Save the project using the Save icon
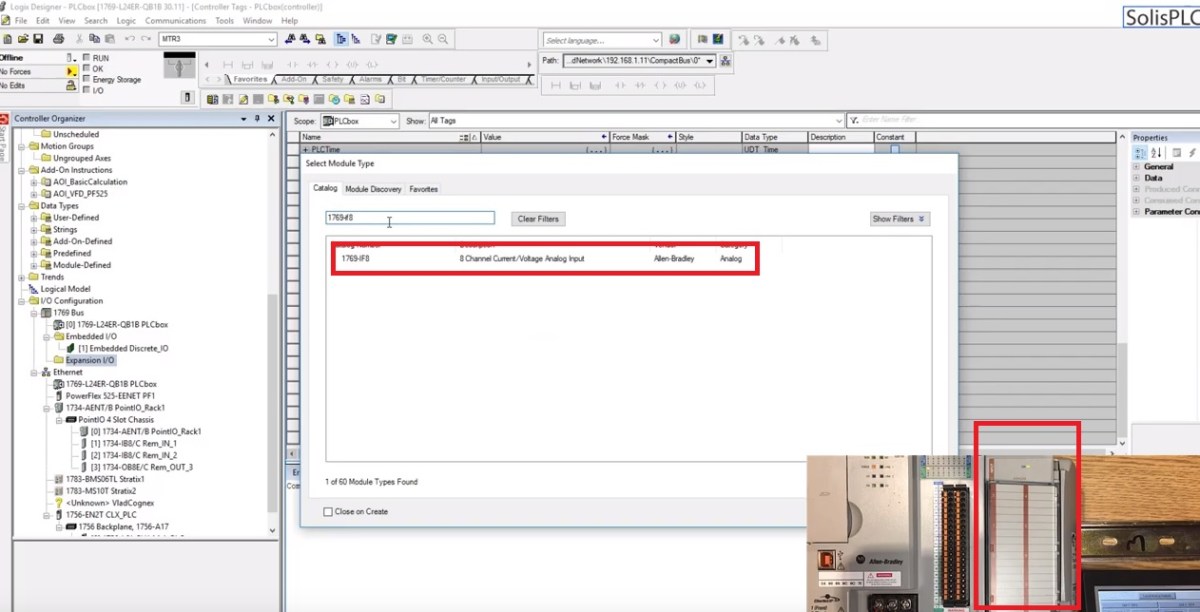1200x612 pixels. click(36, 39)
